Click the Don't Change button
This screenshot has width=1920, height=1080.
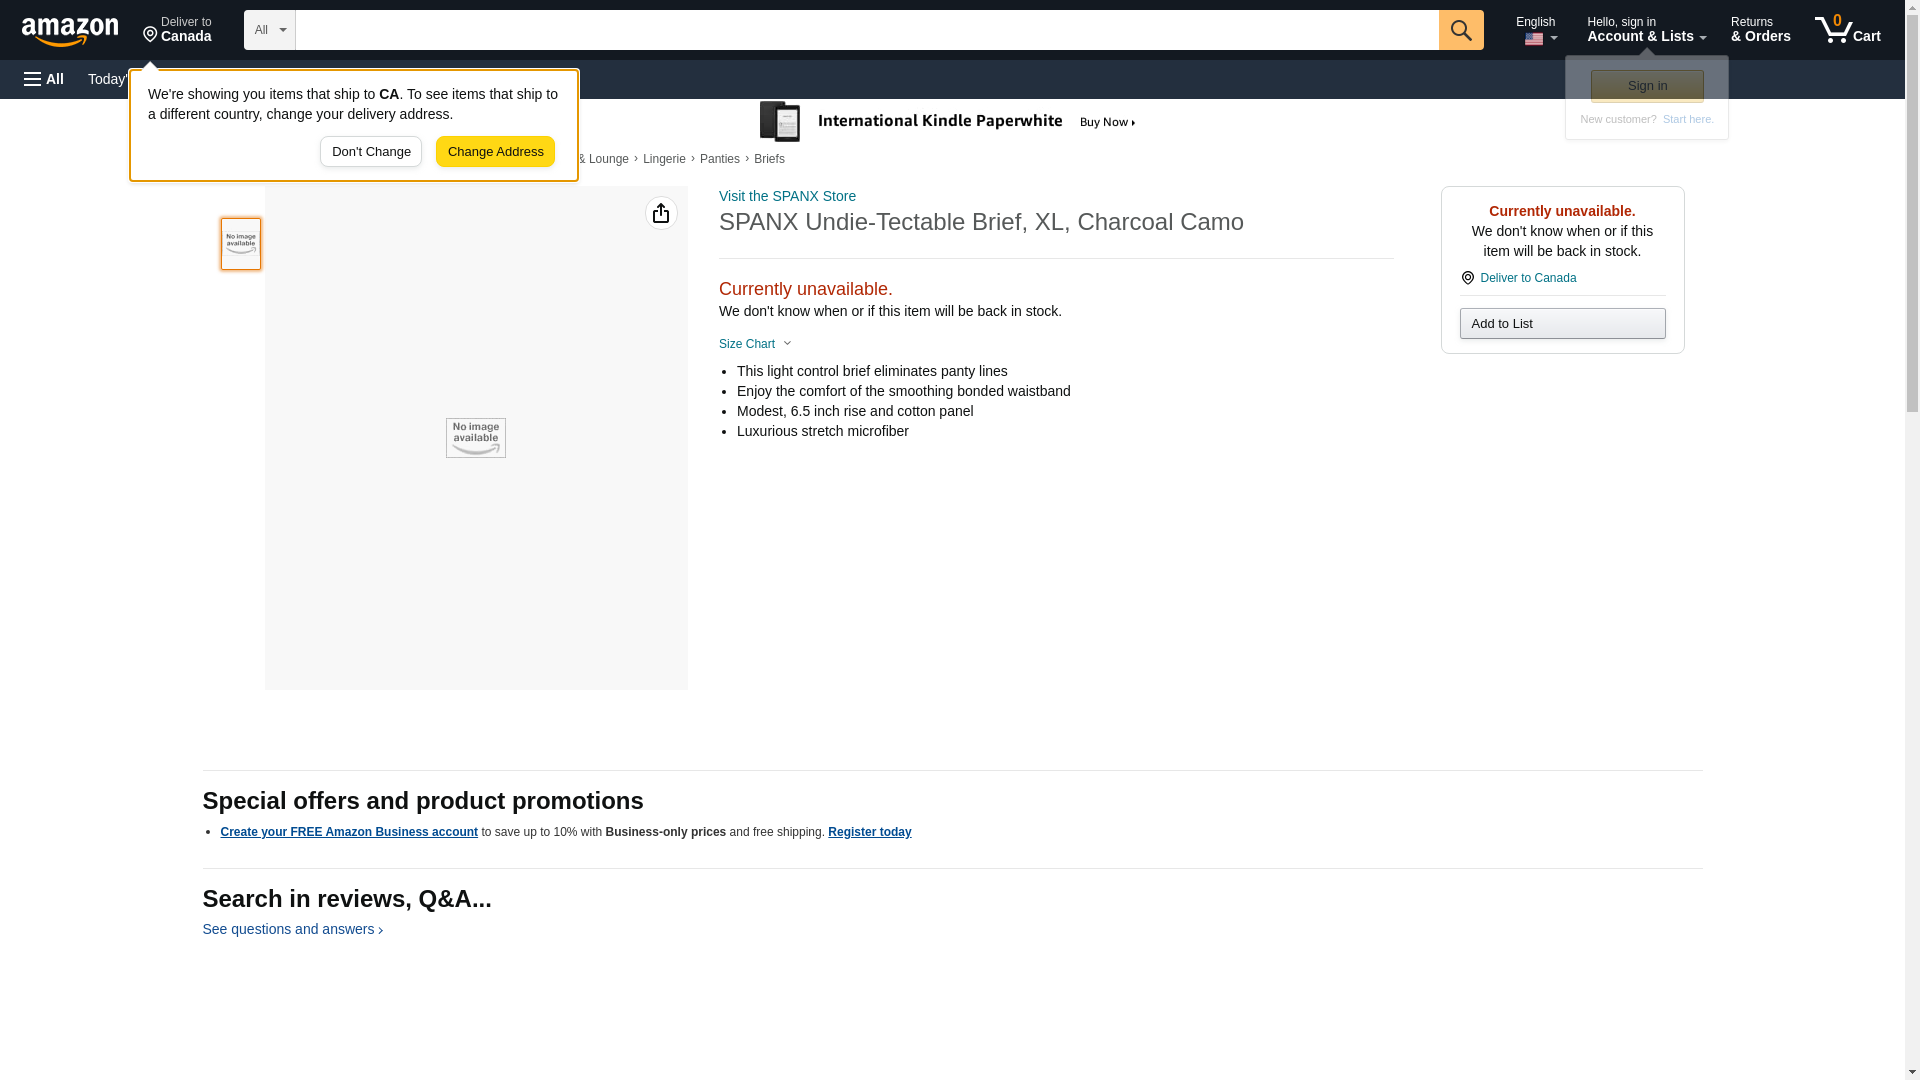[x=371, y=152]
